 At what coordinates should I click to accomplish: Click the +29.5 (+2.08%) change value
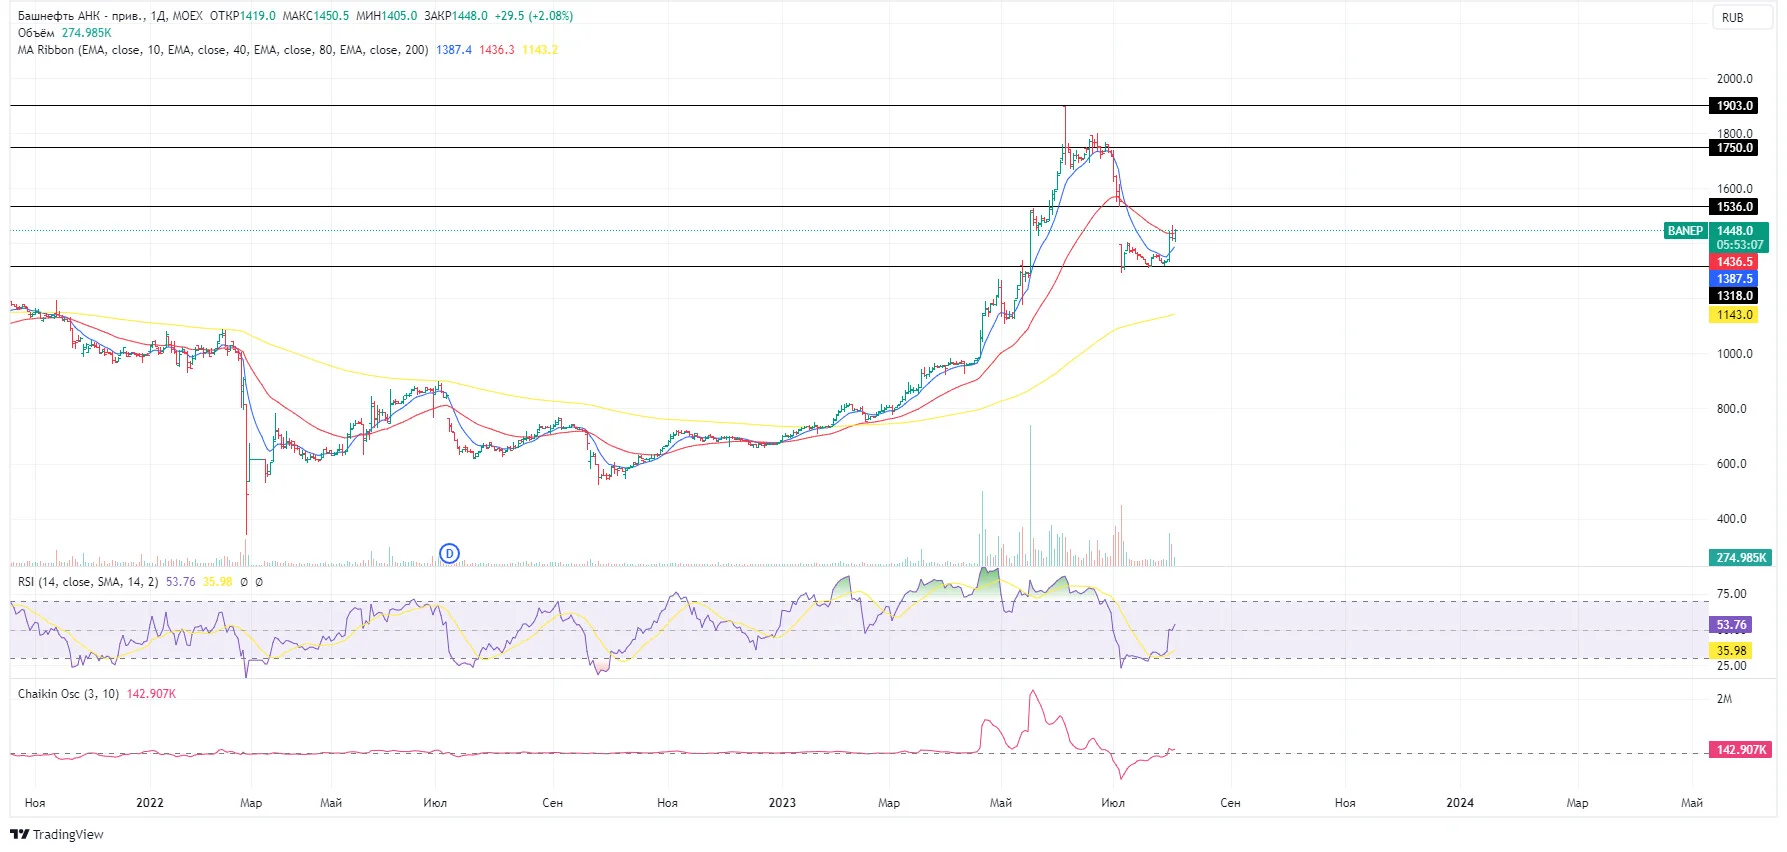tap(534, 16)
